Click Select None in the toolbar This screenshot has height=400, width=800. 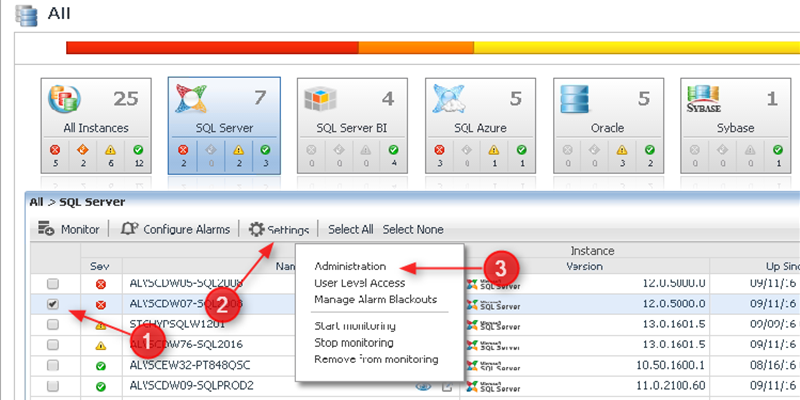click(413, 230)
